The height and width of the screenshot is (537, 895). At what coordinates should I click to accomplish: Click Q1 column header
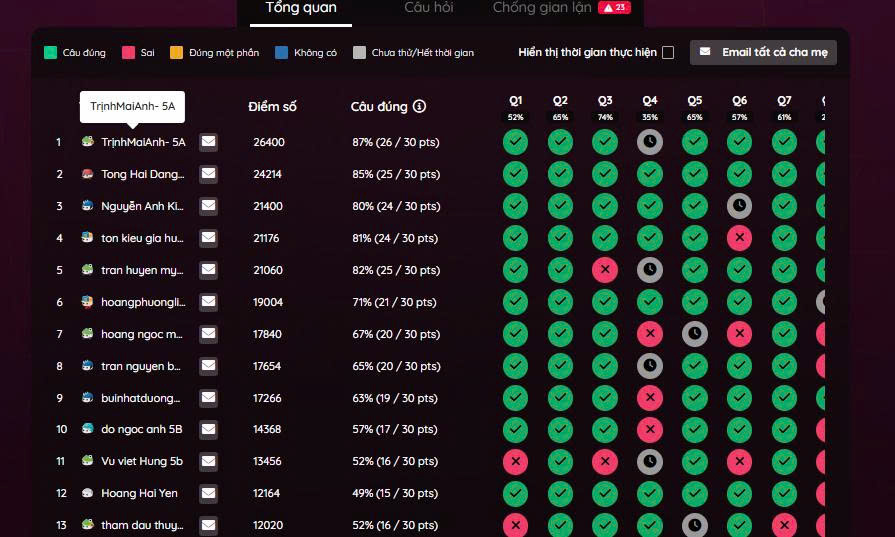[515, 101]
